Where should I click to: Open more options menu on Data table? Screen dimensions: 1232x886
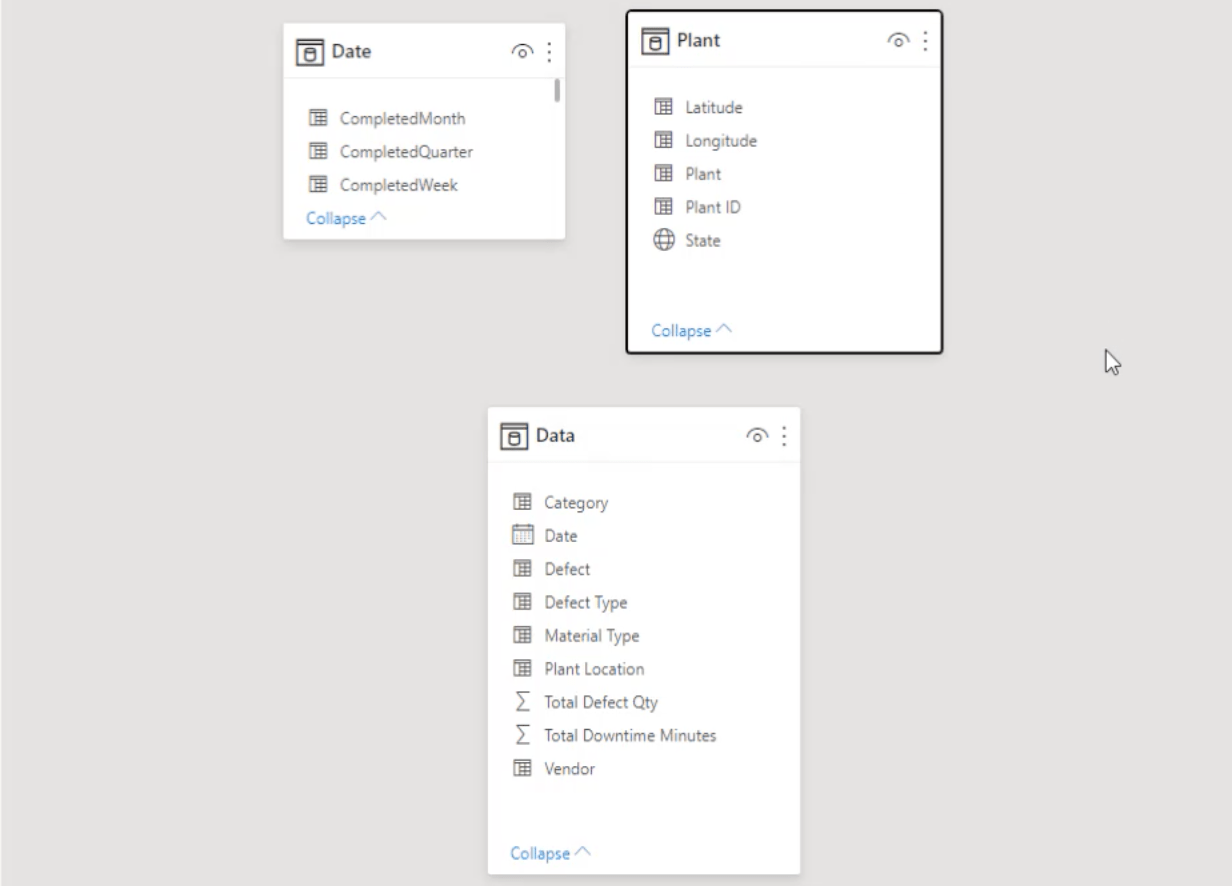784,436
